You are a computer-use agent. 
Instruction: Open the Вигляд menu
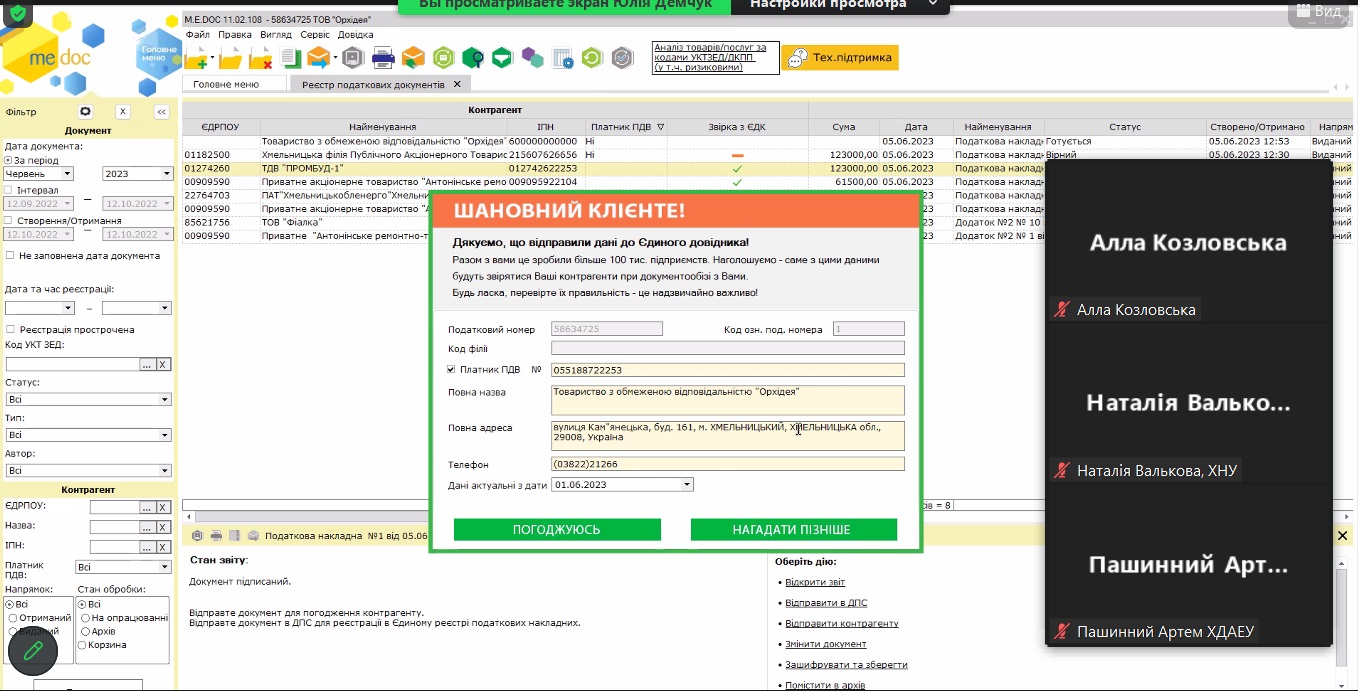pyautogui.click(x=276, y=35)
